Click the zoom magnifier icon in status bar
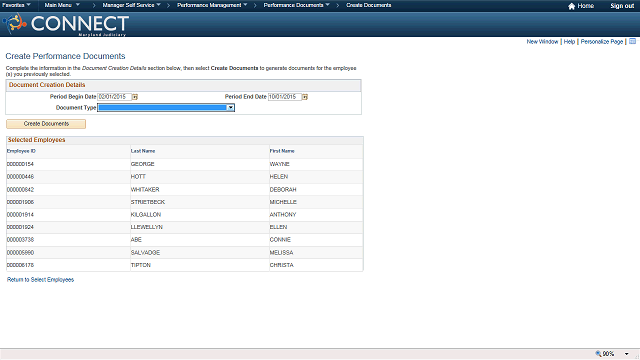Viewport: 640px width, 360px height. pos(598,354)
